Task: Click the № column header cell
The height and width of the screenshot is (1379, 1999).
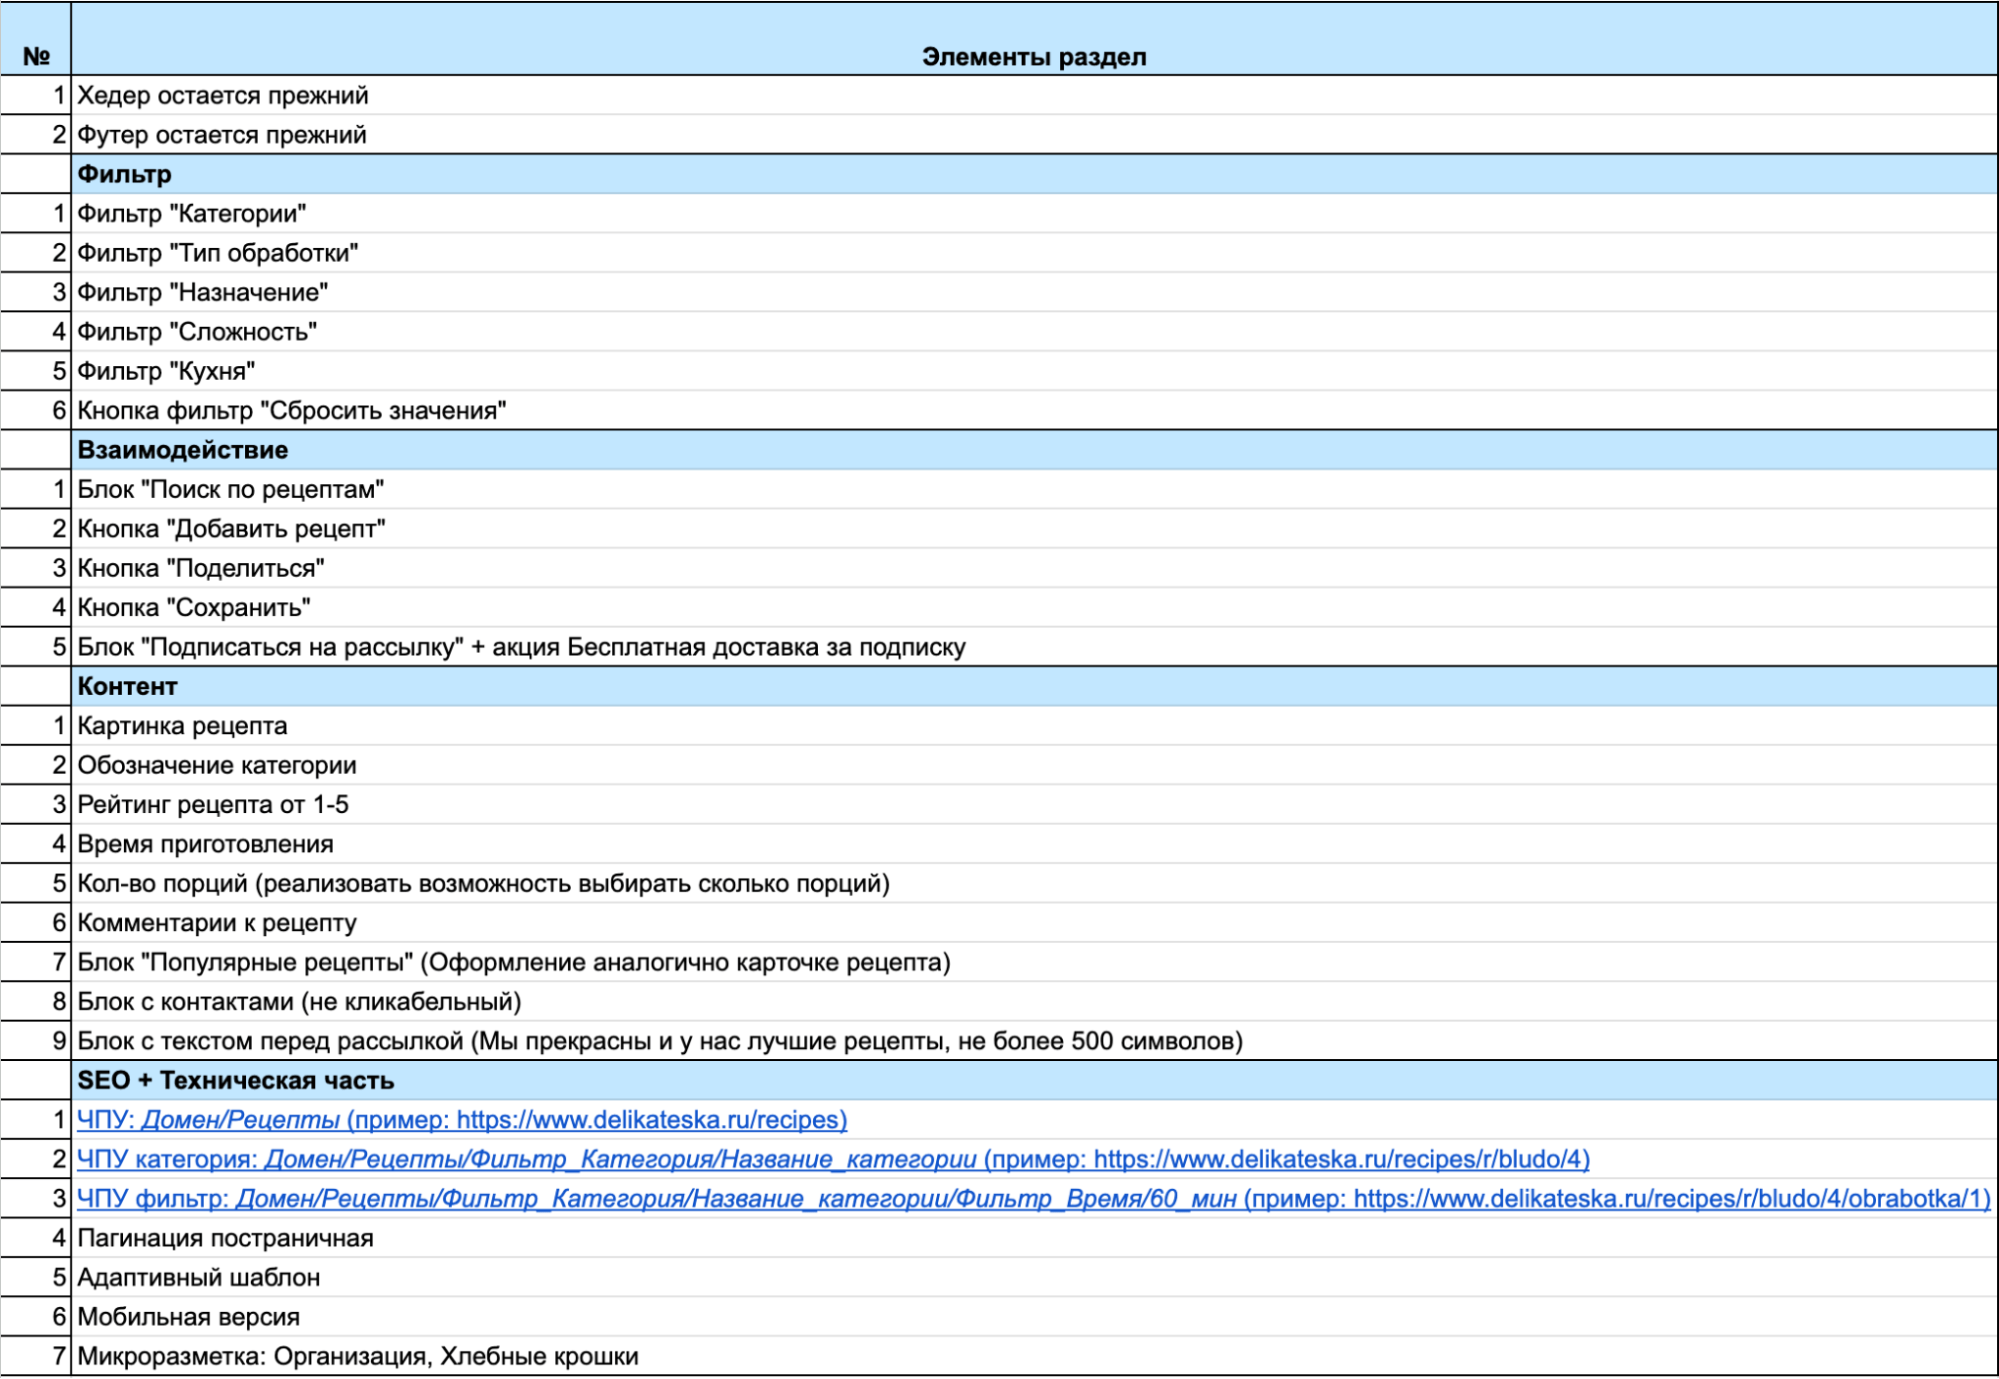Action: click(x=36, y=57)
